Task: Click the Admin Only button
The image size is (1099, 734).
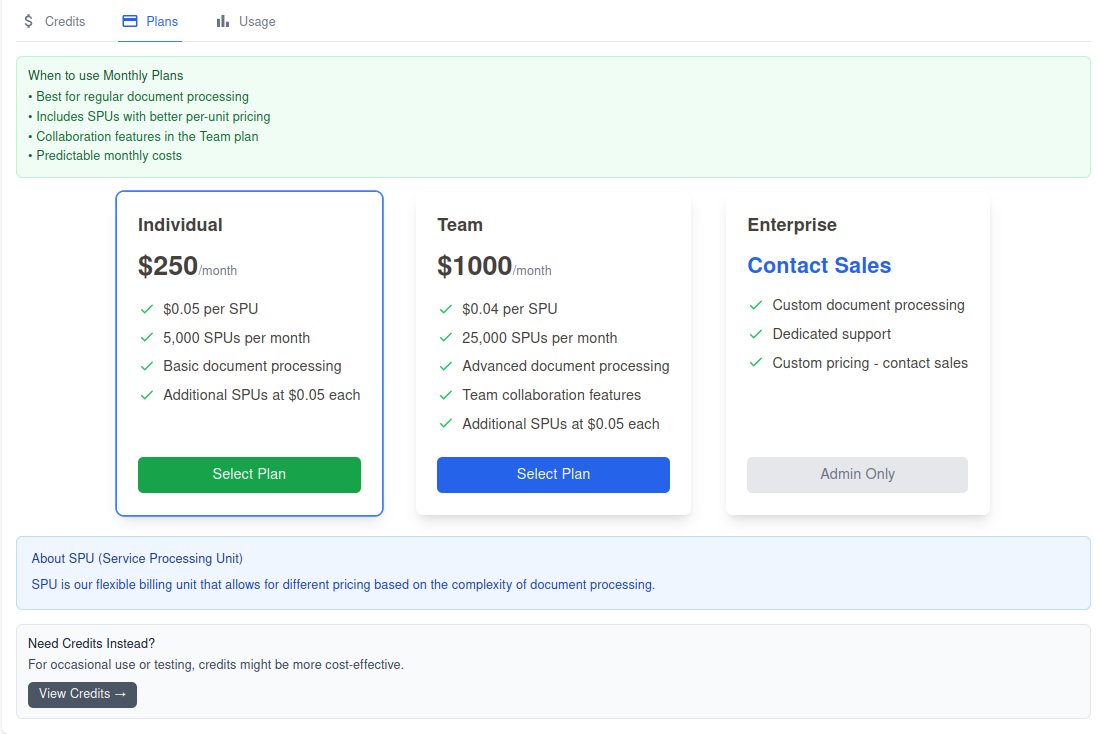Action: click(x=857, y=475)
